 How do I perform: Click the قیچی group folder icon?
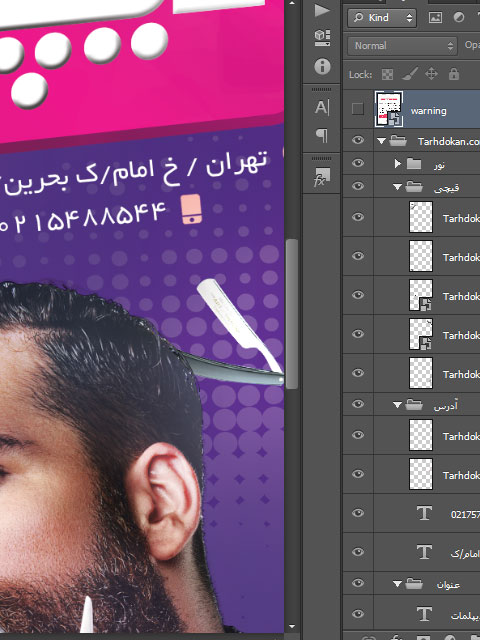(414, 187)
